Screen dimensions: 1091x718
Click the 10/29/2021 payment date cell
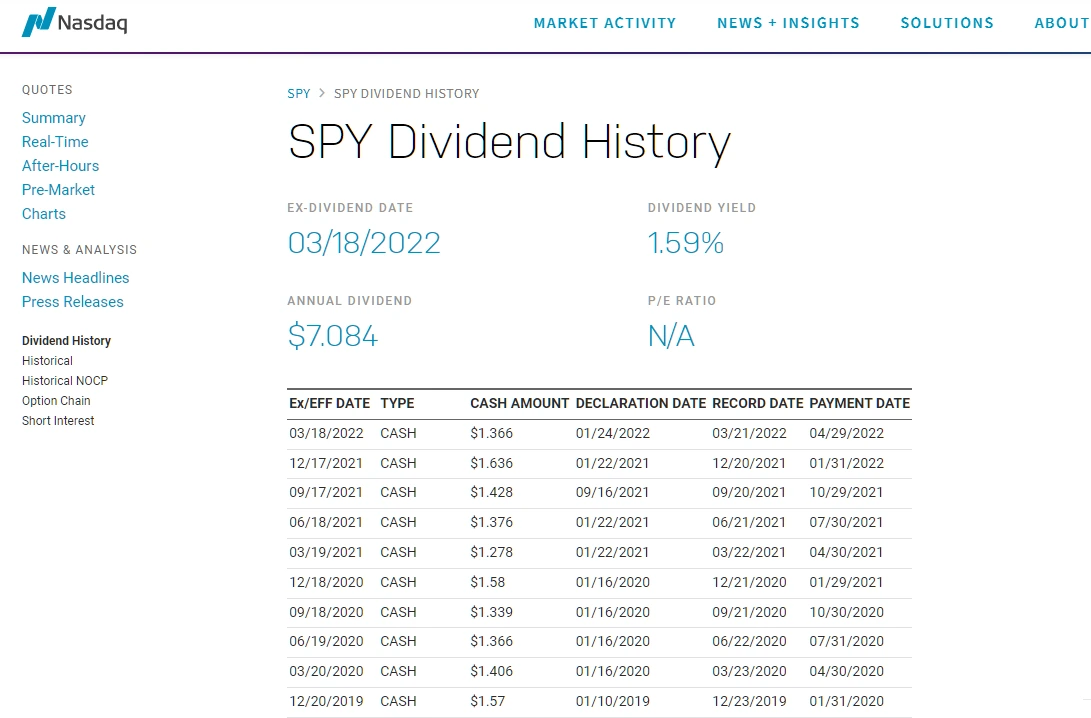(x=846, y=493)
